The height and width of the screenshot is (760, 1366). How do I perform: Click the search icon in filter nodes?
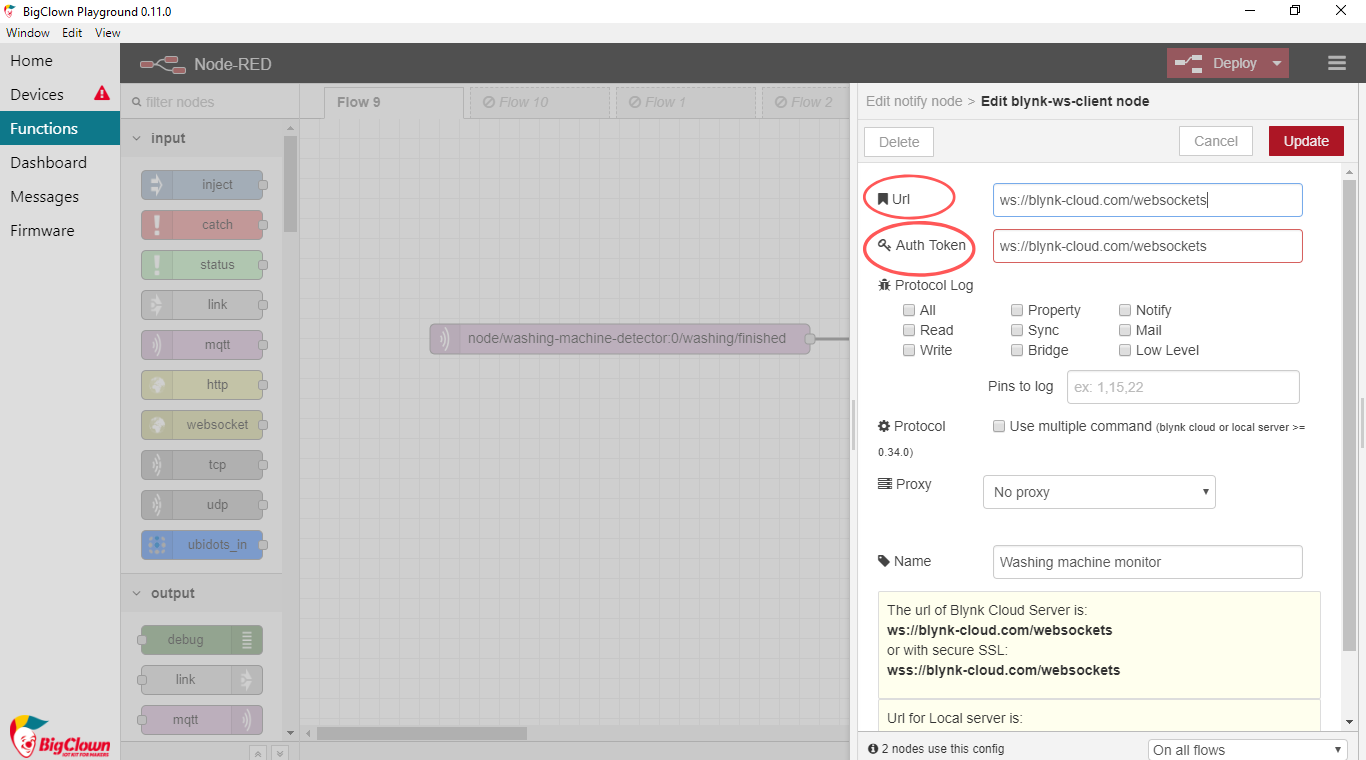(x=136, y=102)
